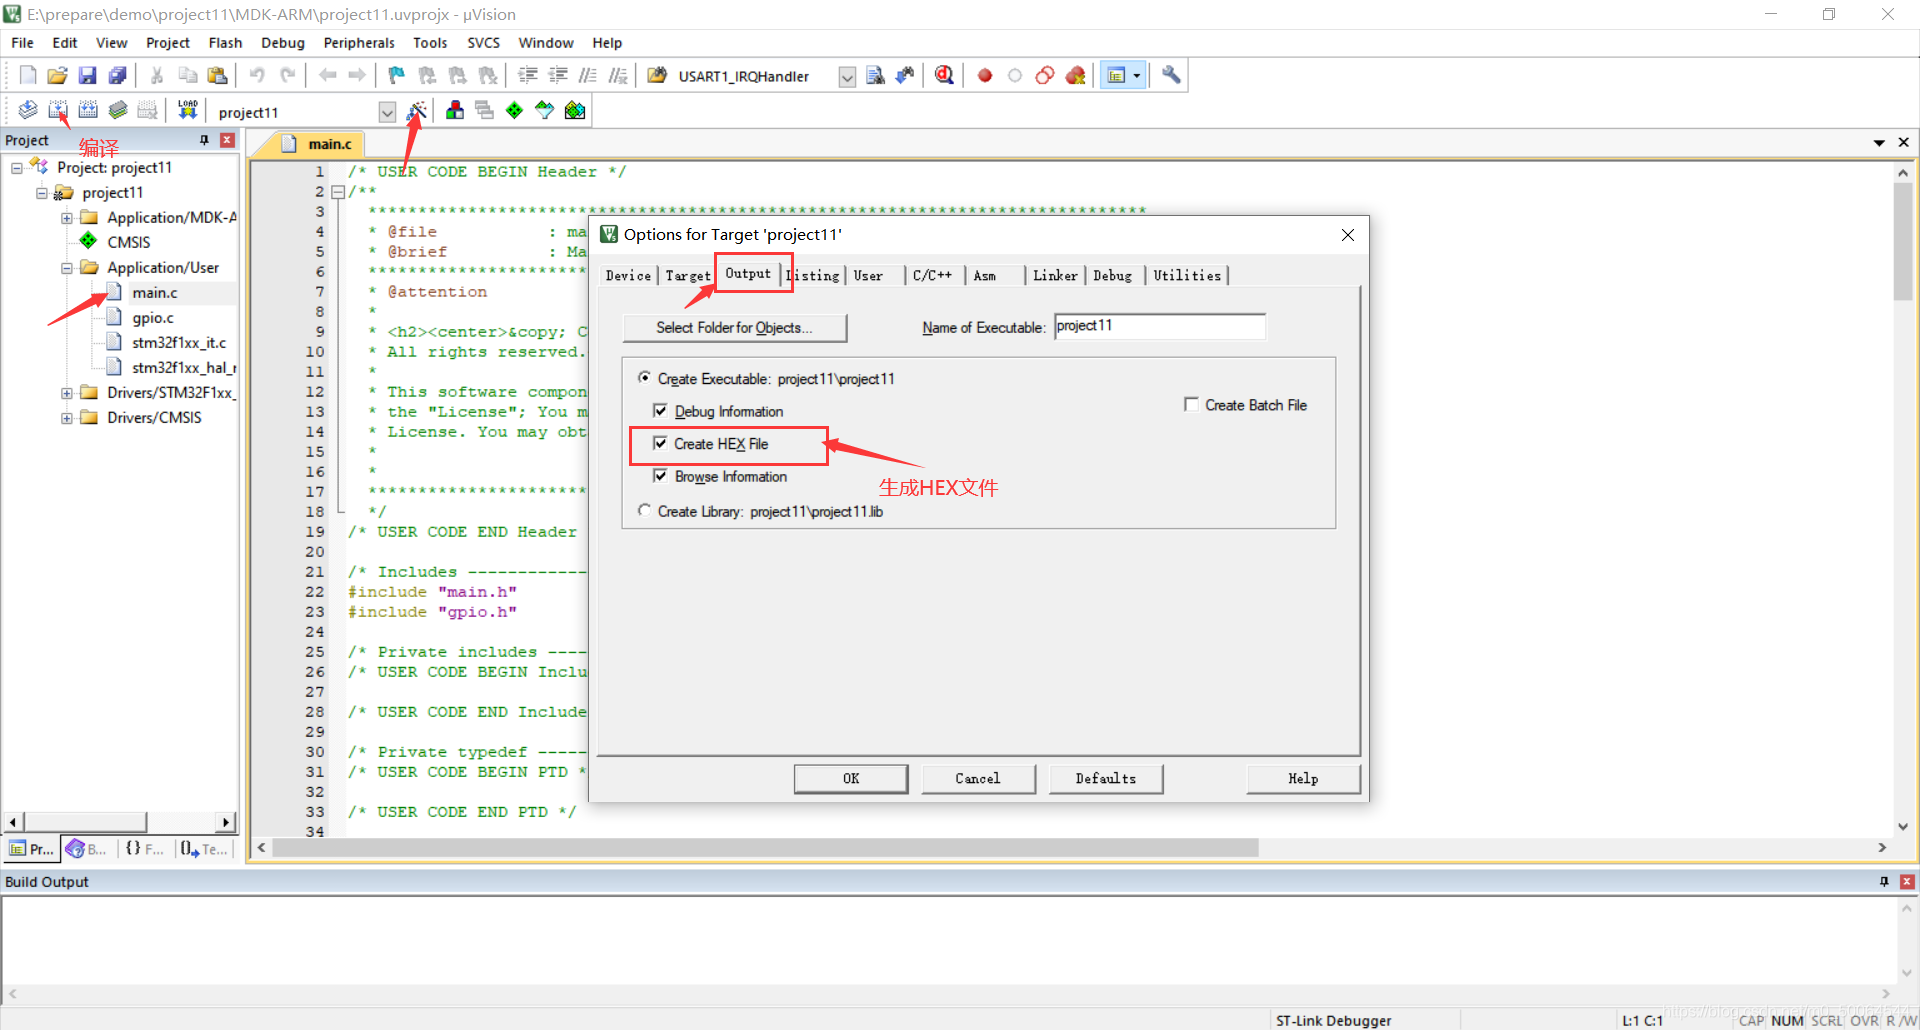Click the Defaults button
The height and width of the screenshot is (1030, 1920).
[x=1106, y=779]
